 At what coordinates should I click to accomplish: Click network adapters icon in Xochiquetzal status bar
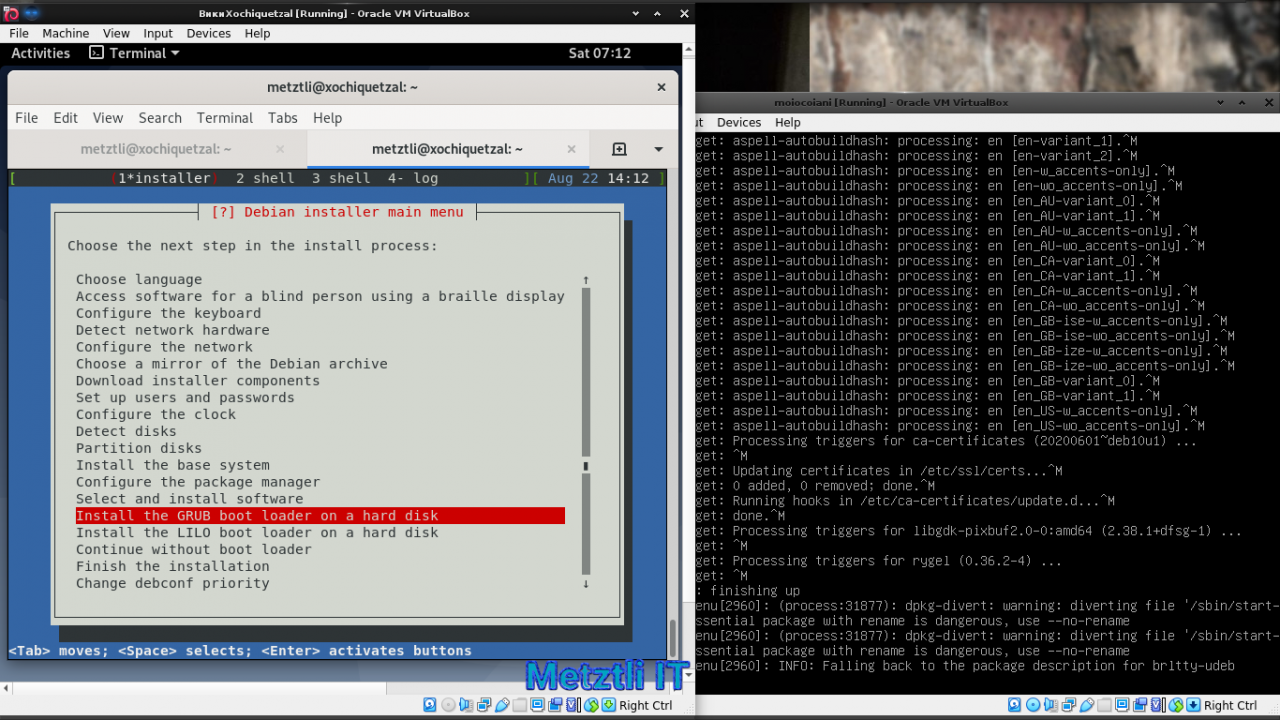(484, 705)
